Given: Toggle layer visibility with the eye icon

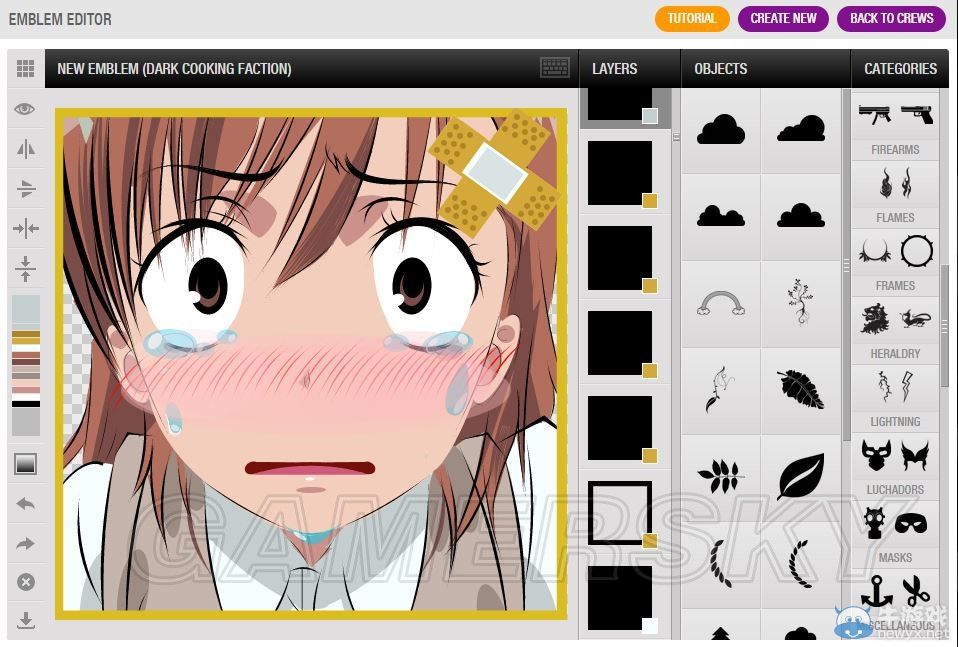Looking at the screenshot, I should tap(26, 109).
